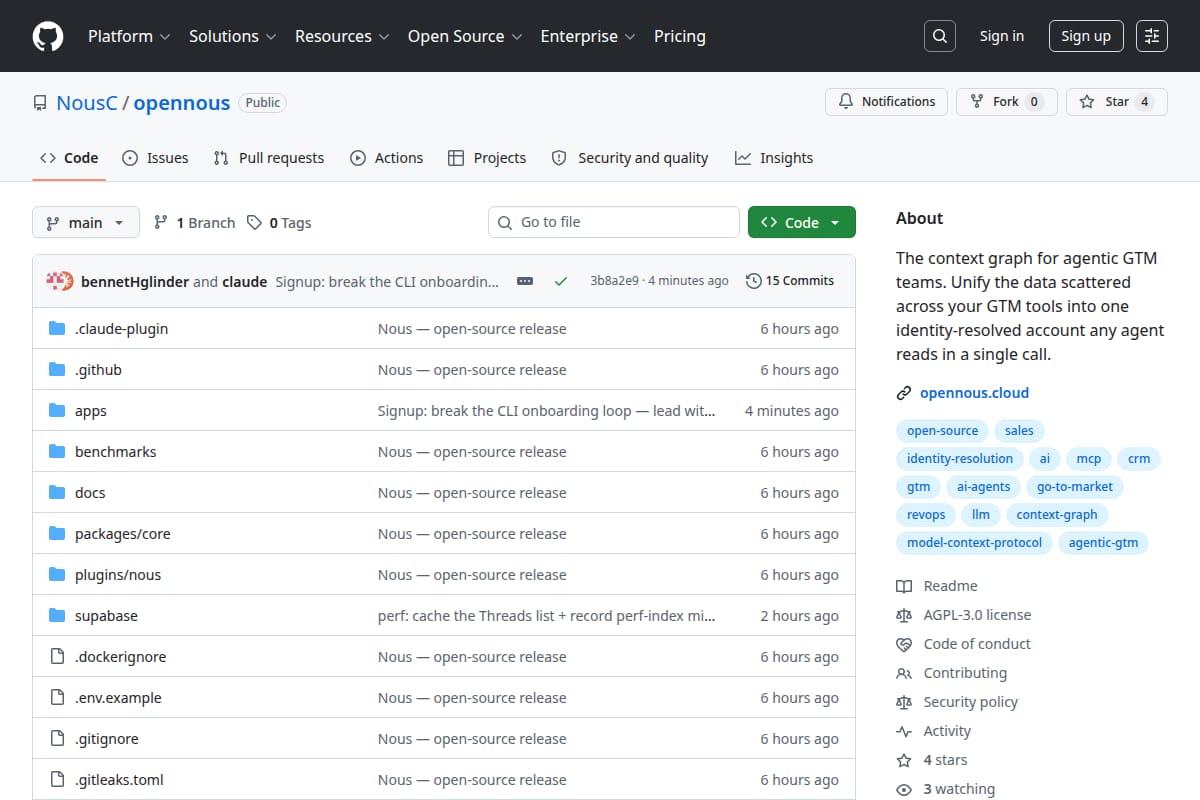Open the Security and quality tab
This screenshot has width=1200, height=800.
630,158
